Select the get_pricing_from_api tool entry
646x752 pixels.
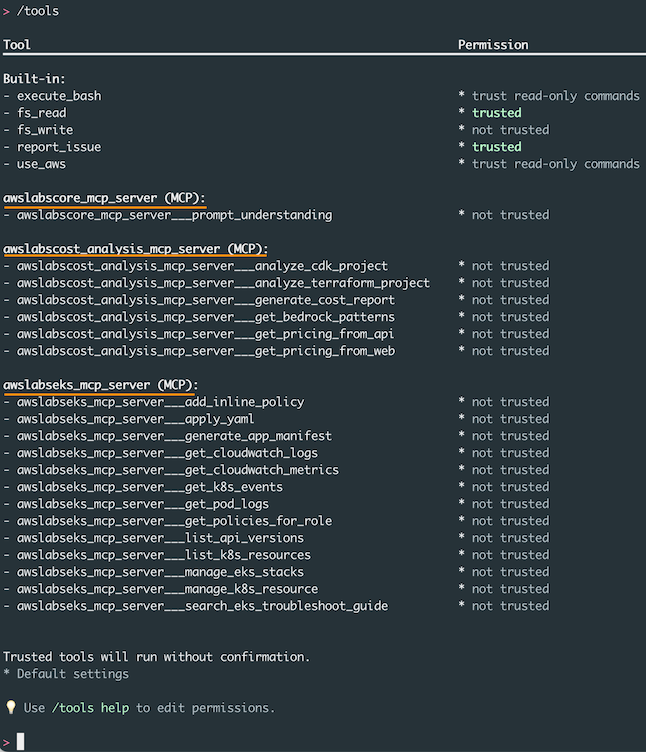(x=206, y=334)
